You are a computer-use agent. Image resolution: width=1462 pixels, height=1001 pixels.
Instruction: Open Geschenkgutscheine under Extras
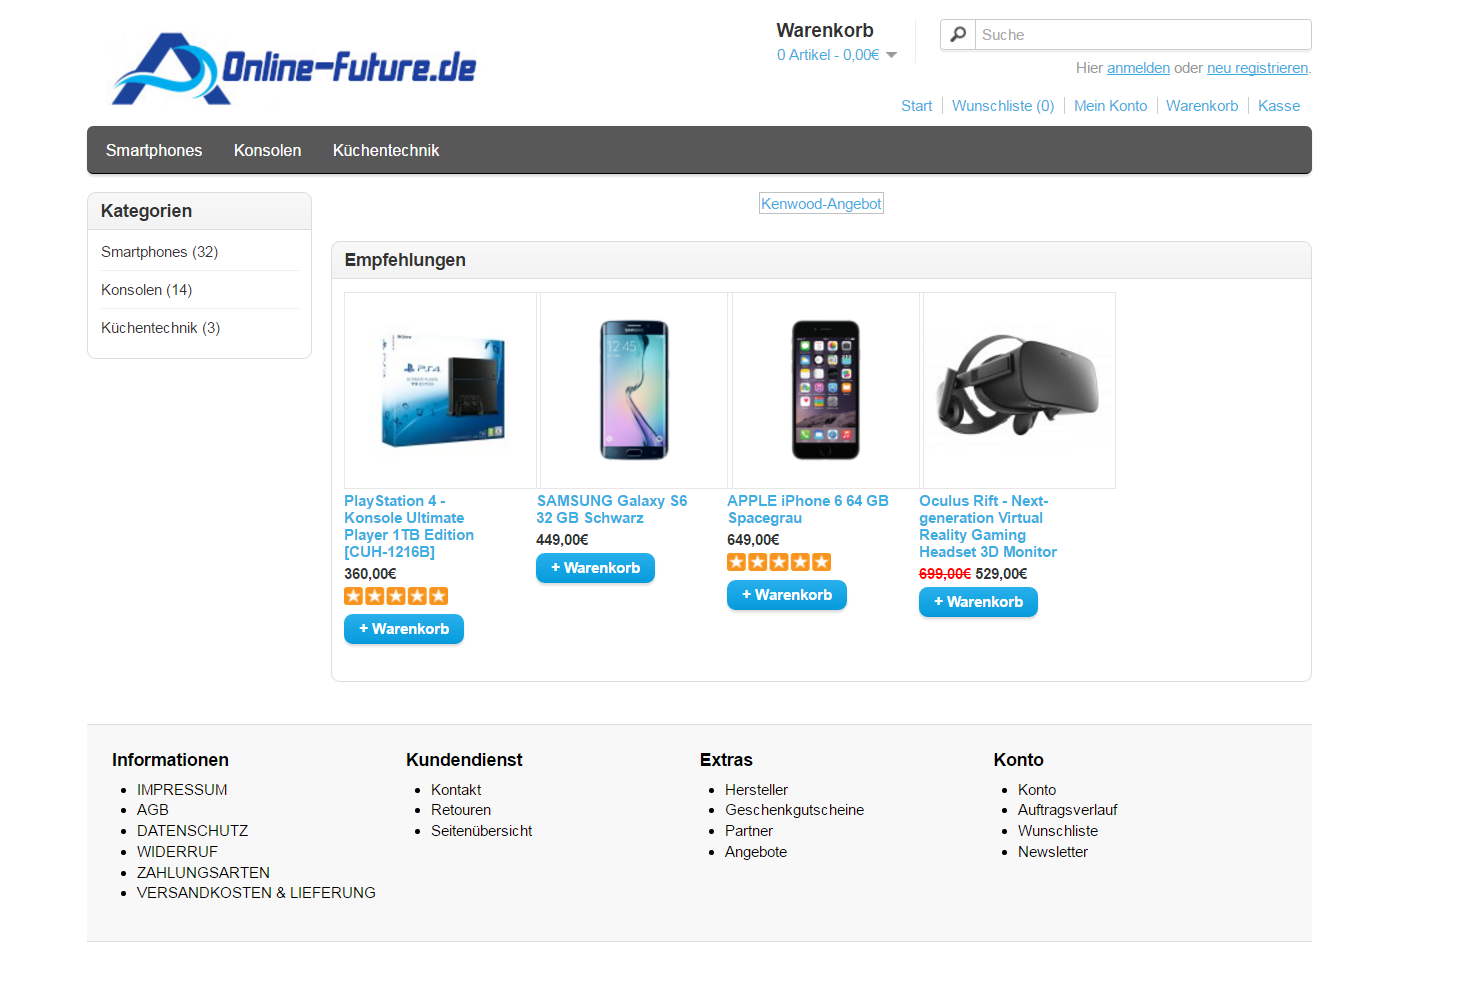[794, 810]
